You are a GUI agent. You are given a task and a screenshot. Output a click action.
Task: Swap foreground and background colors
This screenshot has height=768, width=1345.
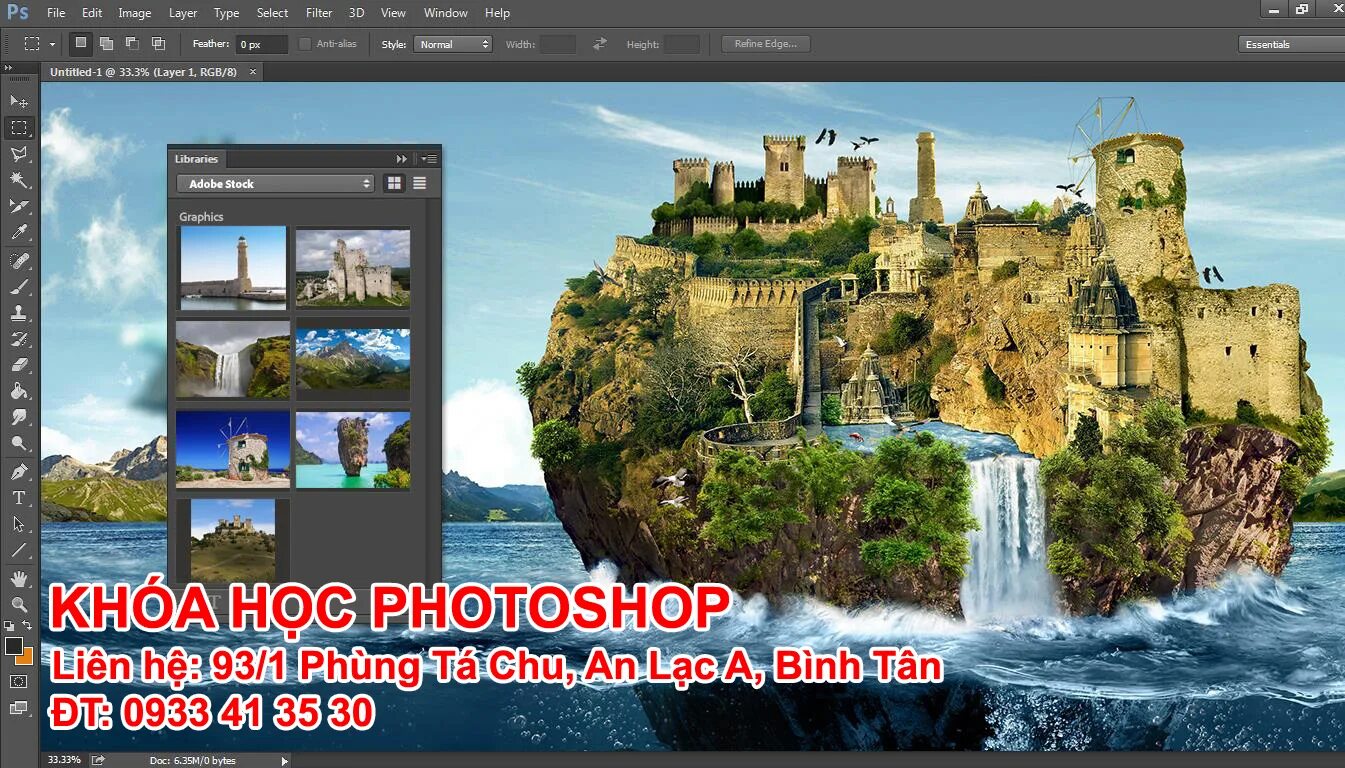pos(28,626)
